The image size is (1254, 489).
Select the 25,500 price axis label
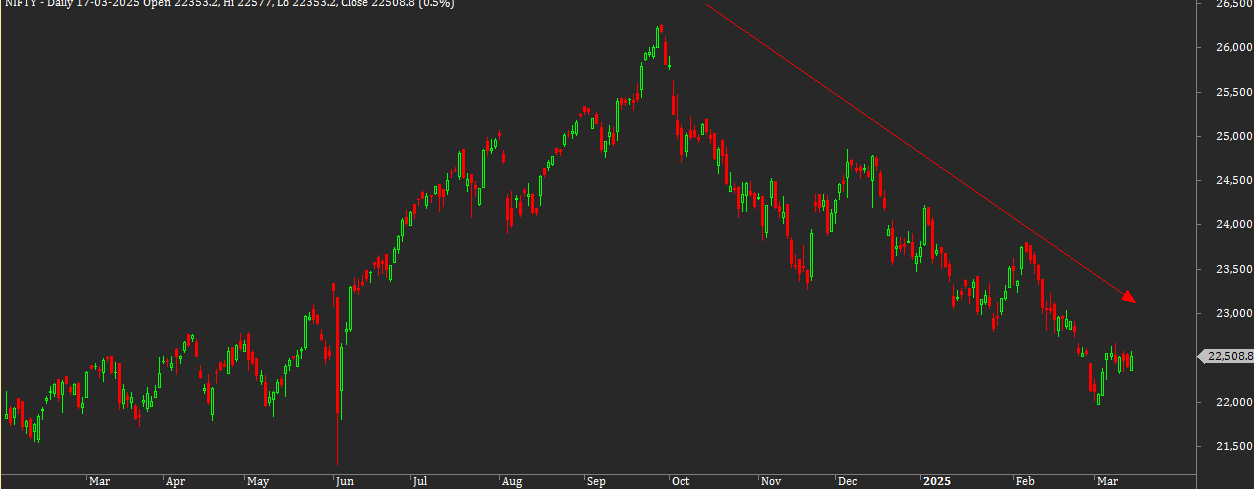coord(1233,92)
